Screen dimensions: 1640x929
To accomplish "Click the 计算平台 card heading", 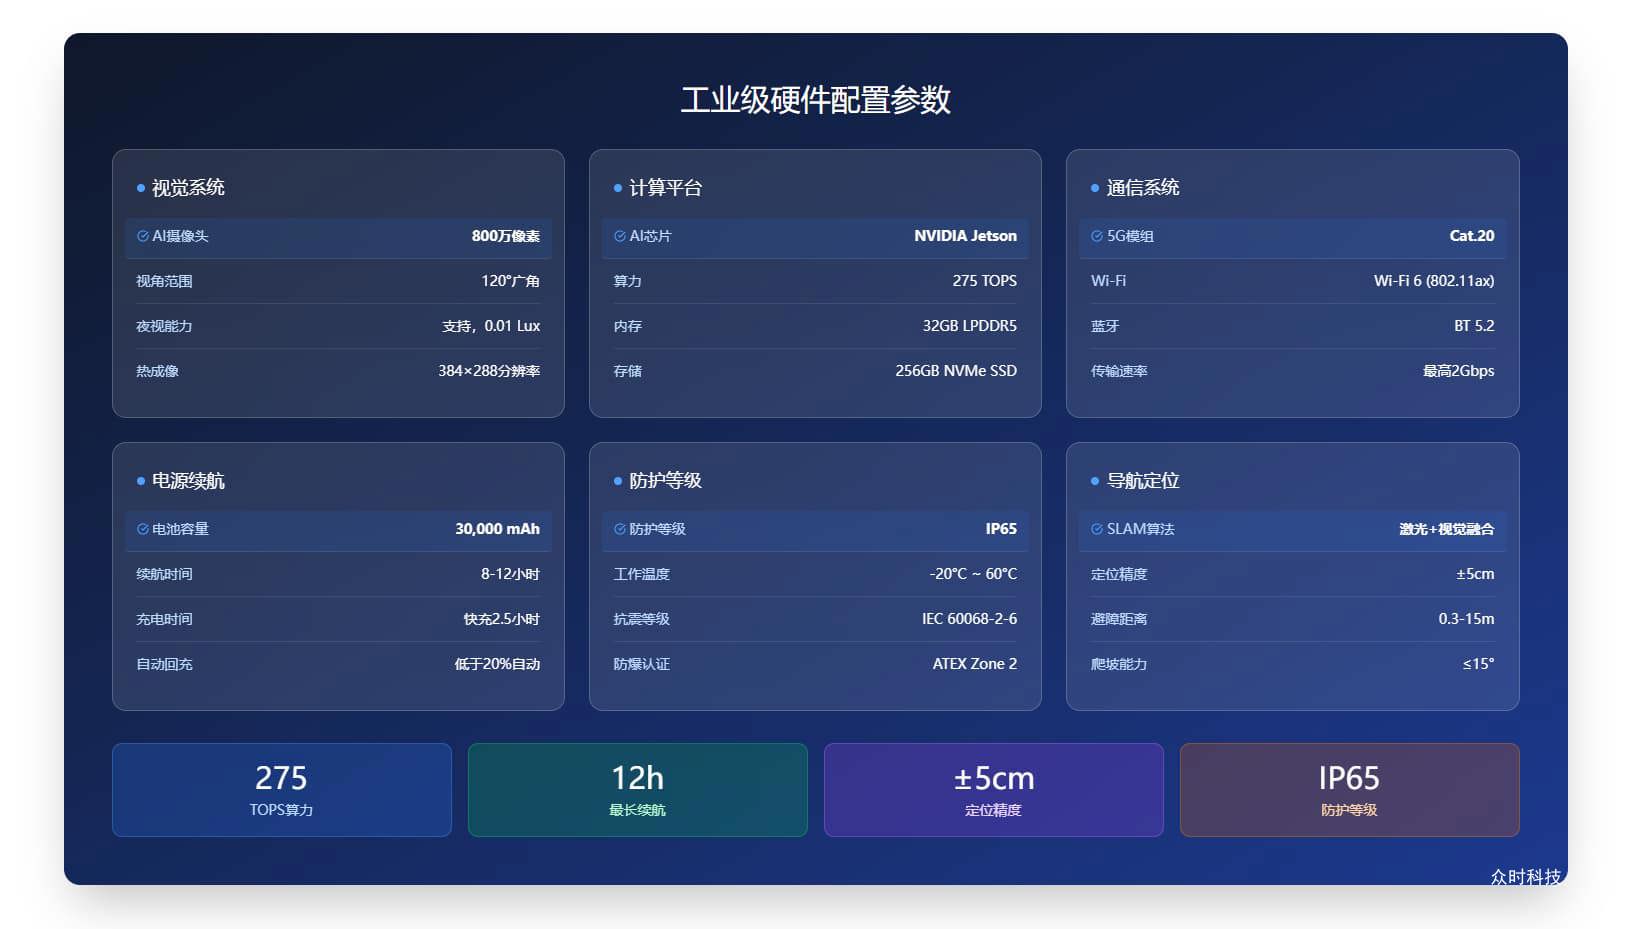I will (x=665, y=188).
